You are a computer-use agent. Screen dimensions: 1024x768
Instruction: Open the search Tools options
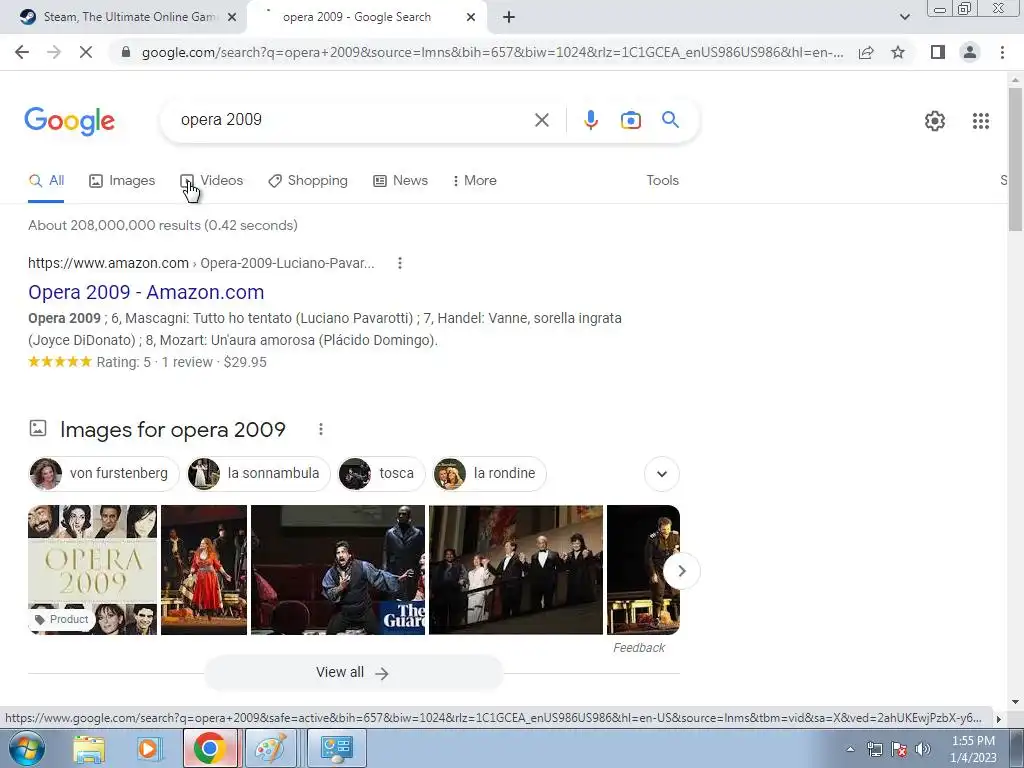(x=662, y=181)
